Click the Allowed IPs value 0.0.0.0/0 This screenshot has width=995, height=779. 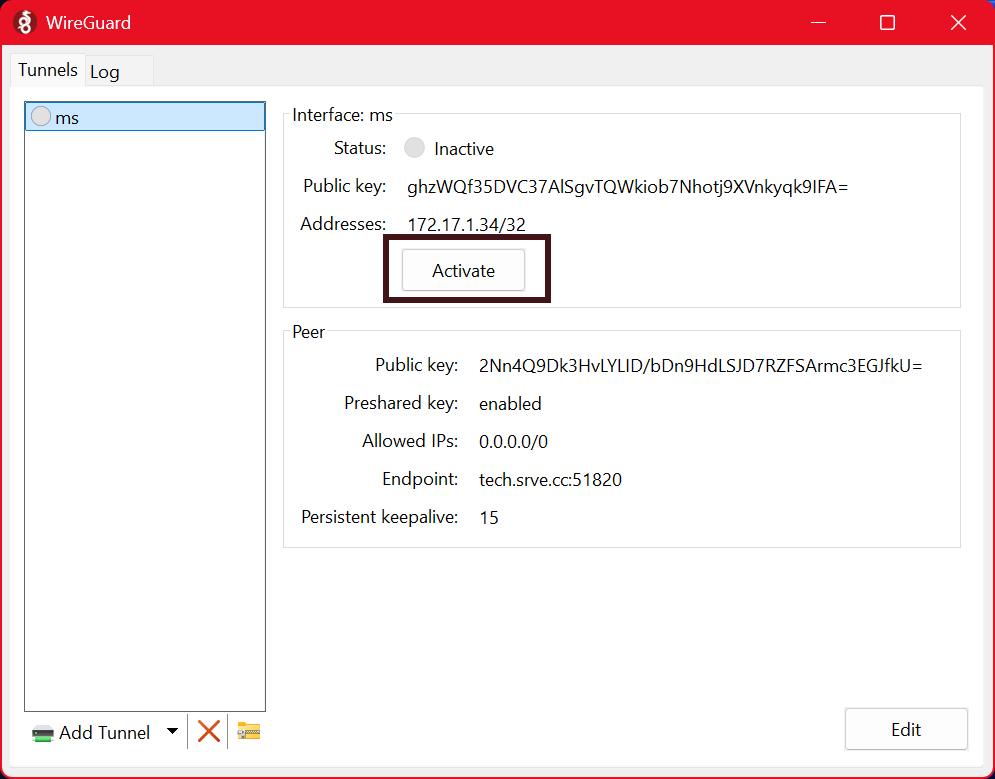click(x=513, y=441)
